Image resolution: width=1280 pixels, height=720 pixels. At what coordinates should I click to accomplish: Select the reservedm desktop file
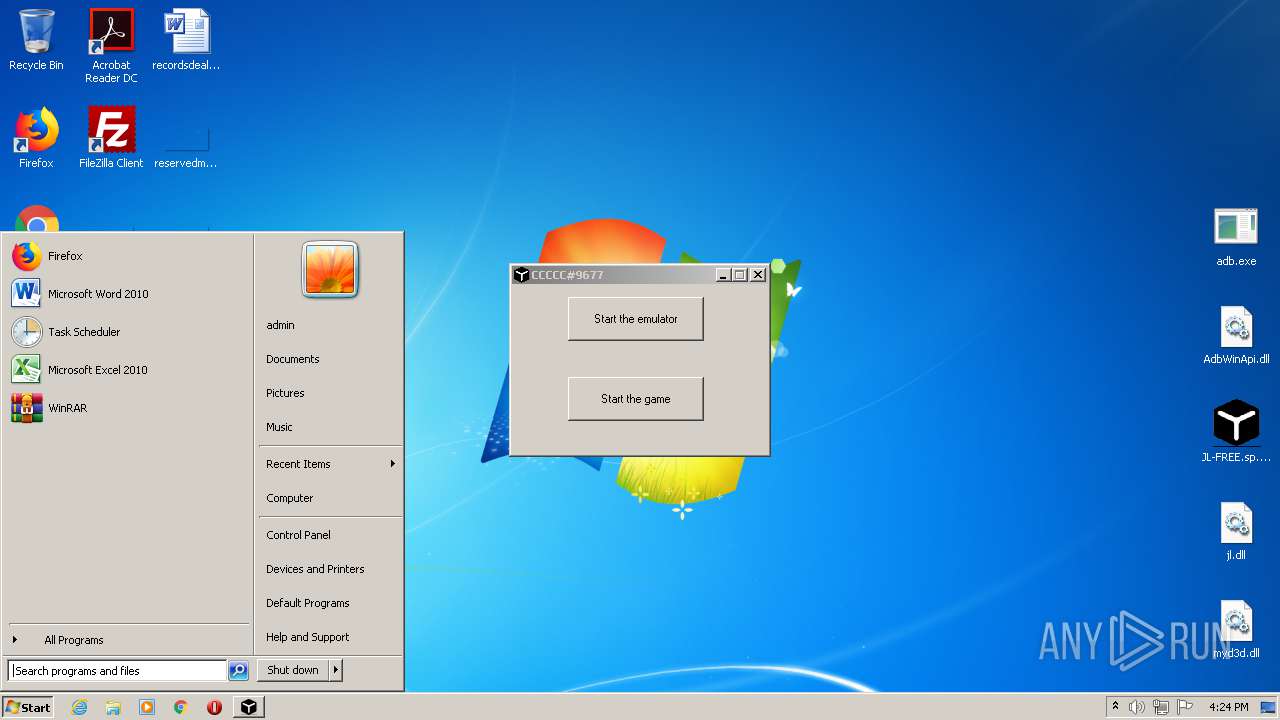click(x=186, y=145)
